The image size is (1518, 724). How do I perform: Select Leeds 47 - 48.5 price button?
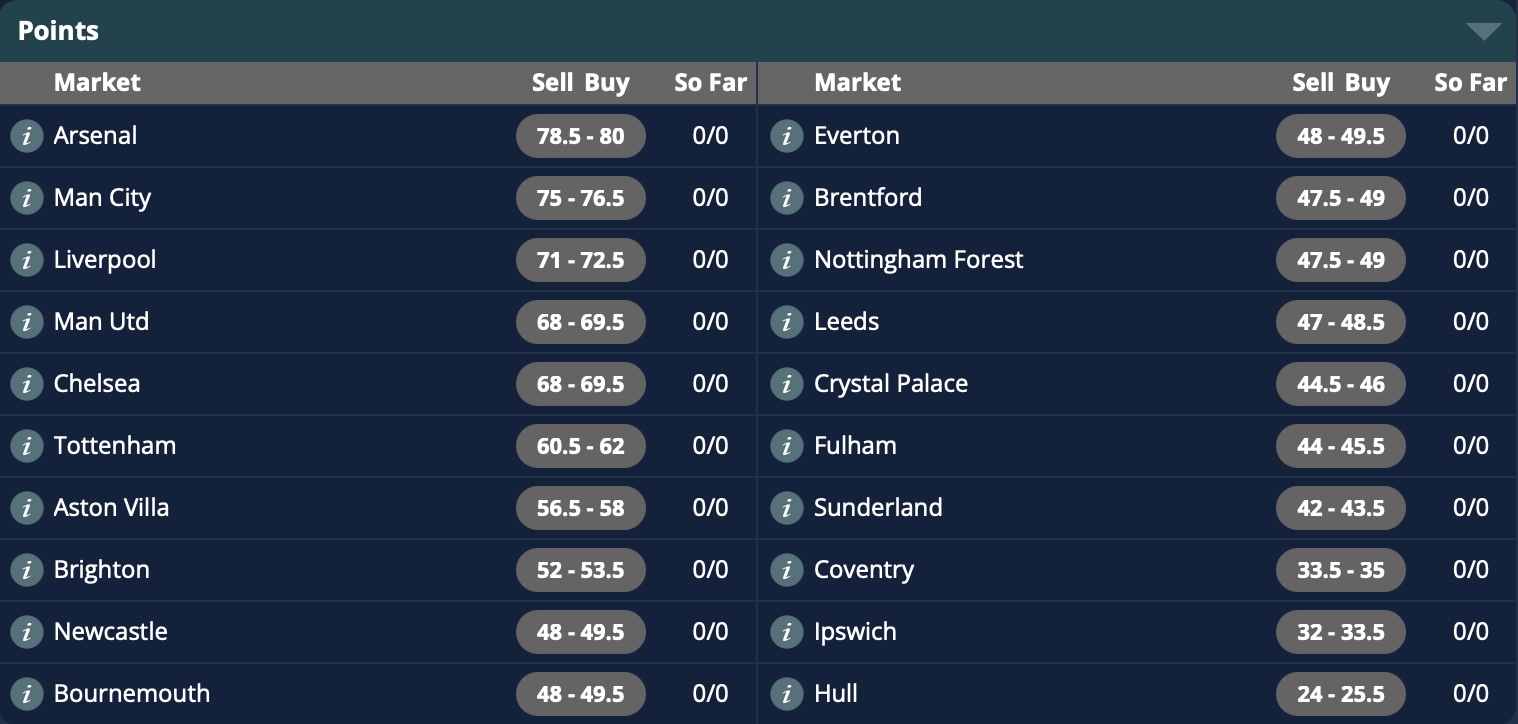(x=1341, y=322)
